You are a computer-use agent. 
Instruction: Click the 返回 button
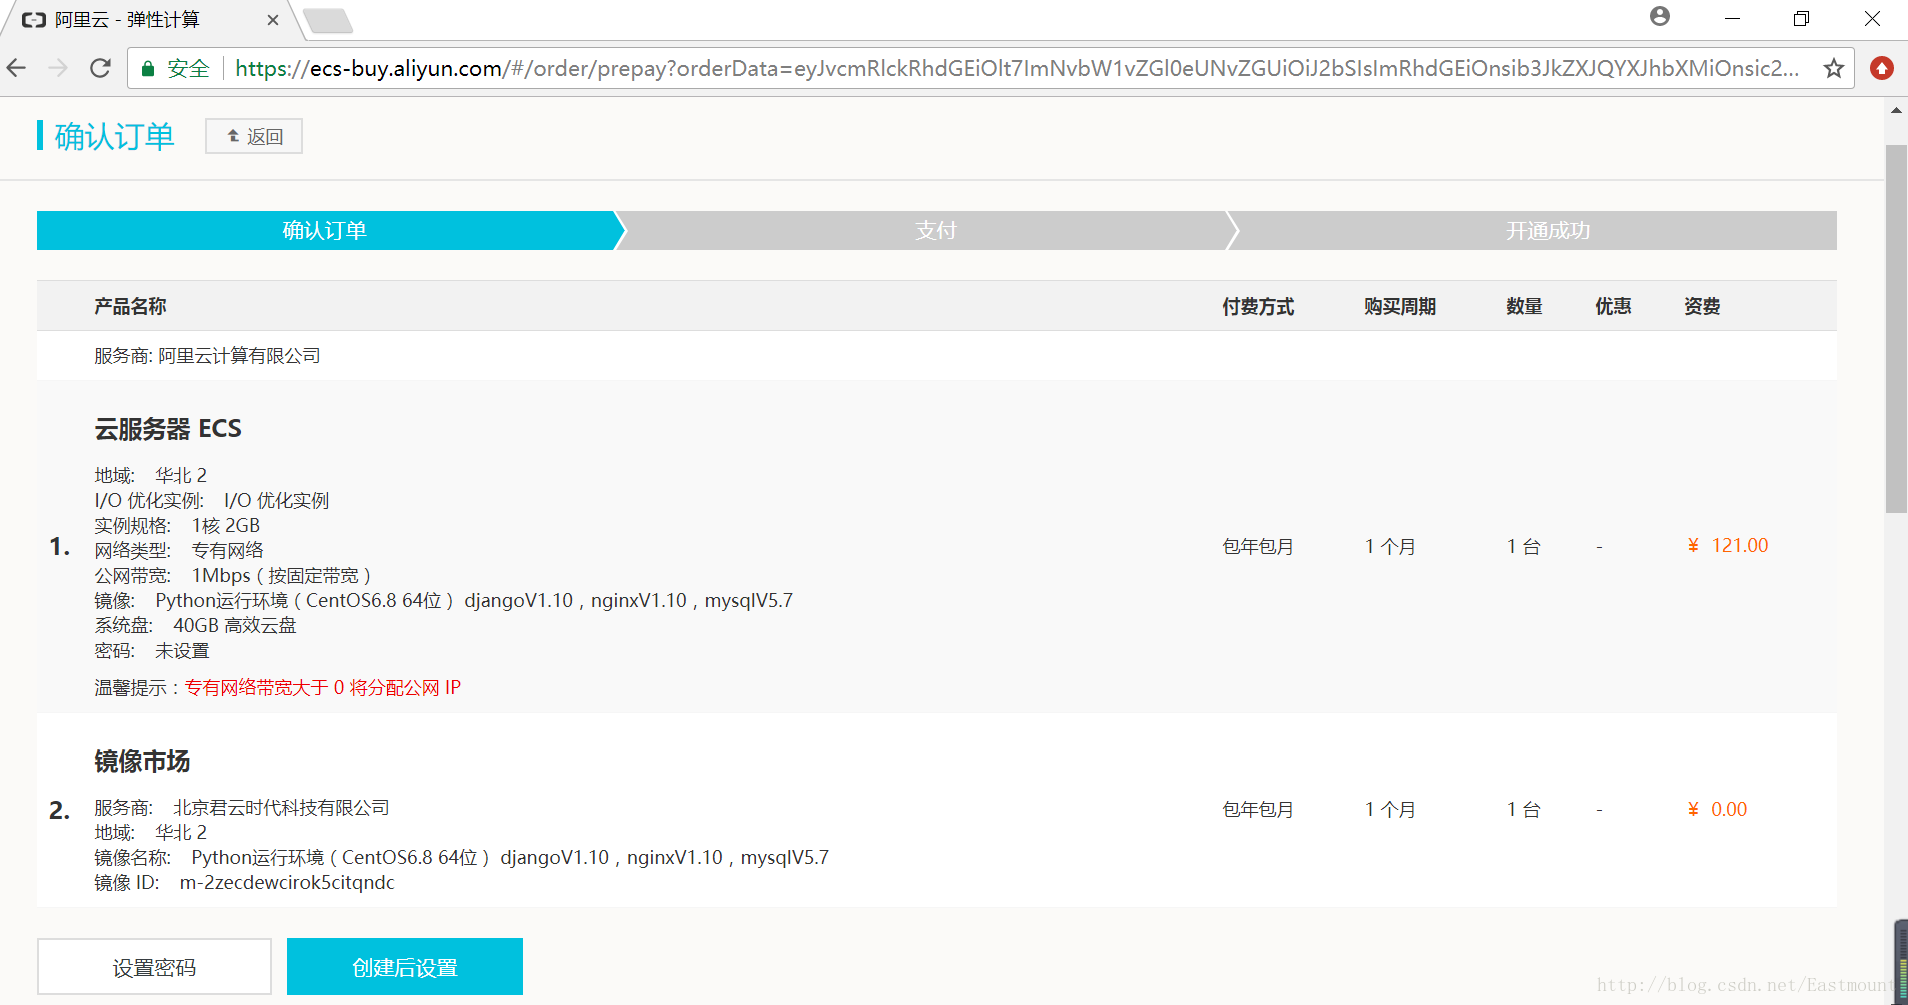(x=254, y=136)
